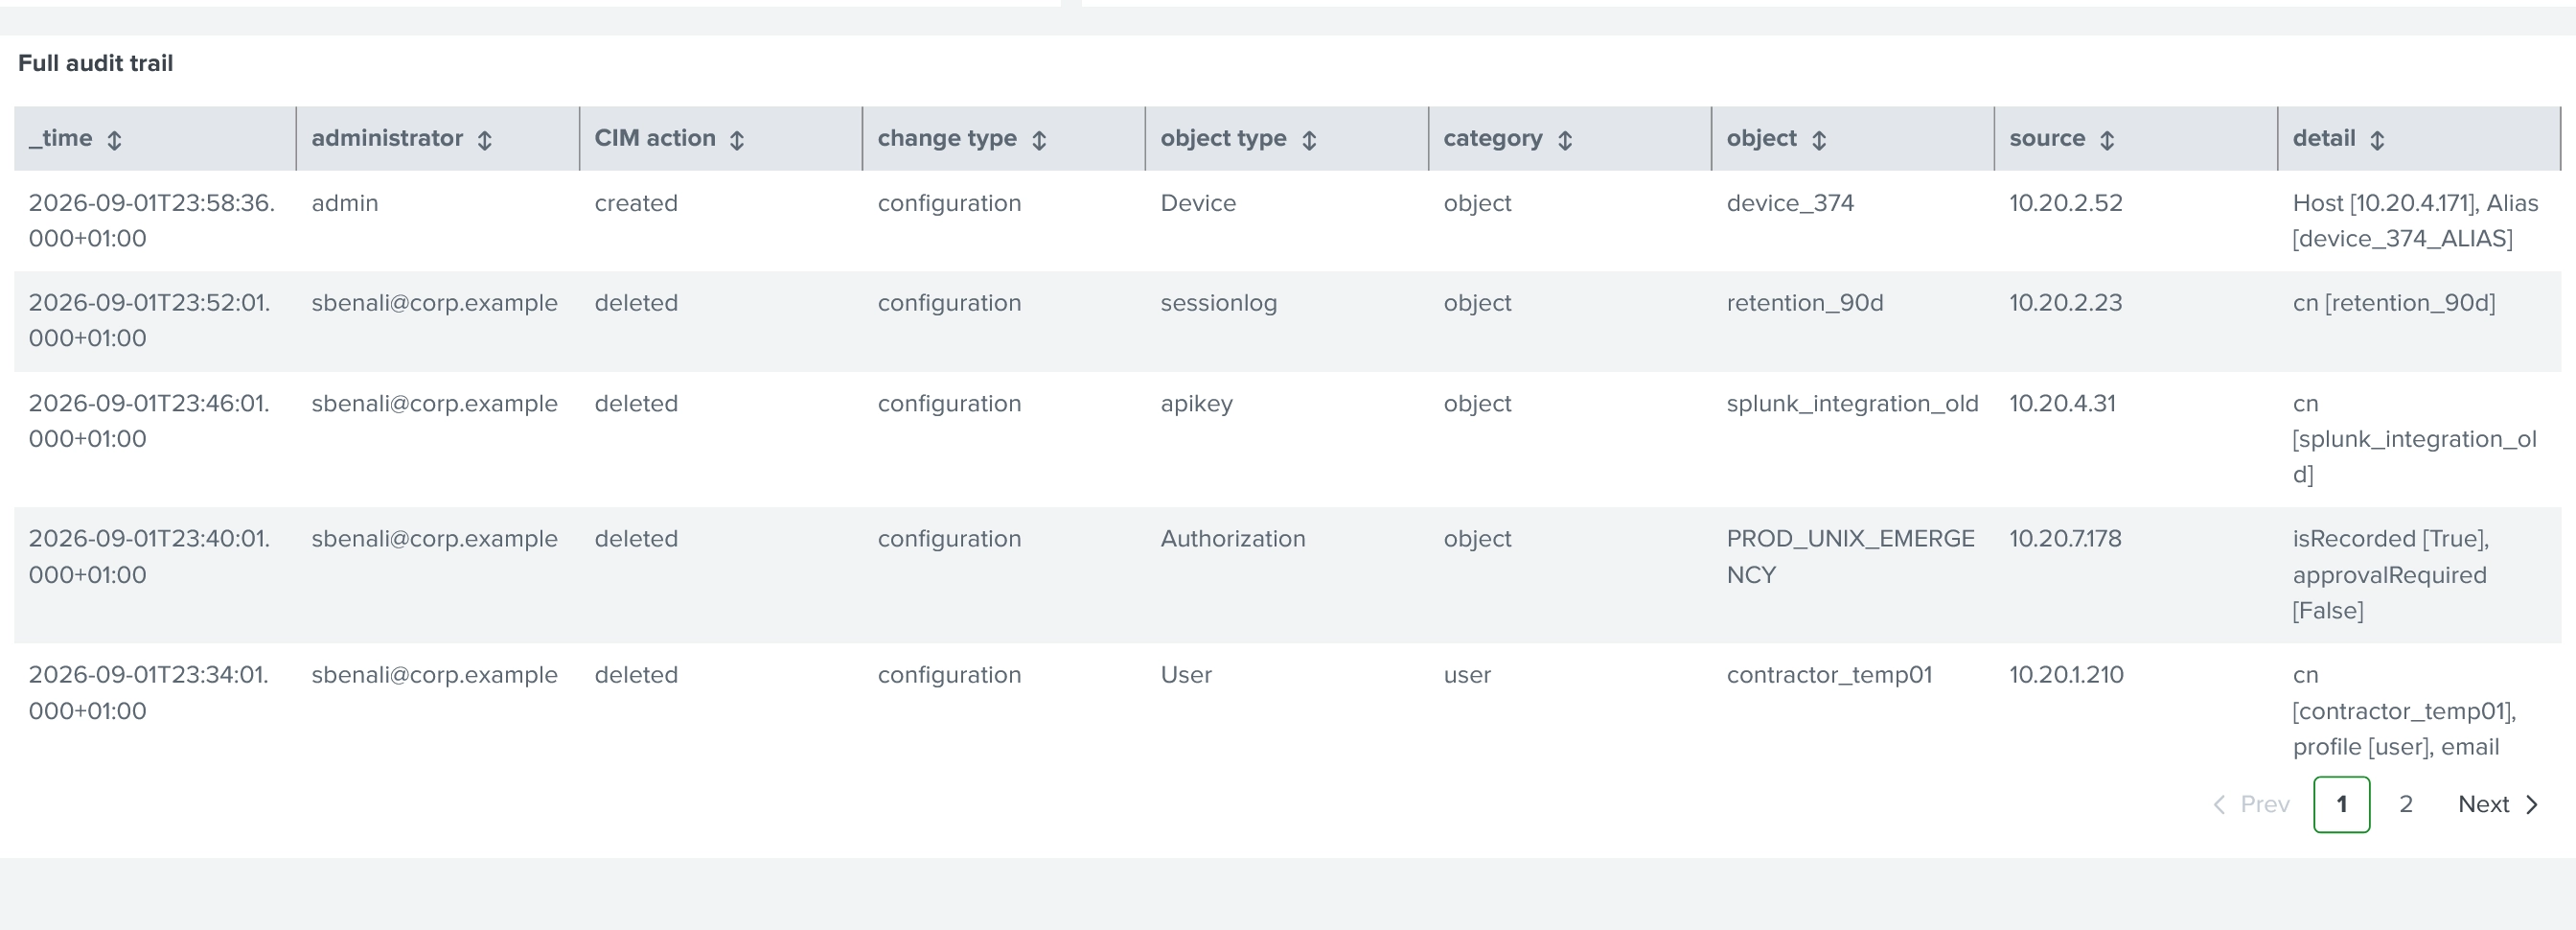Toggle the object column sort arrows
Viewport: 2576px width, 930px height.
[1819, 140]
